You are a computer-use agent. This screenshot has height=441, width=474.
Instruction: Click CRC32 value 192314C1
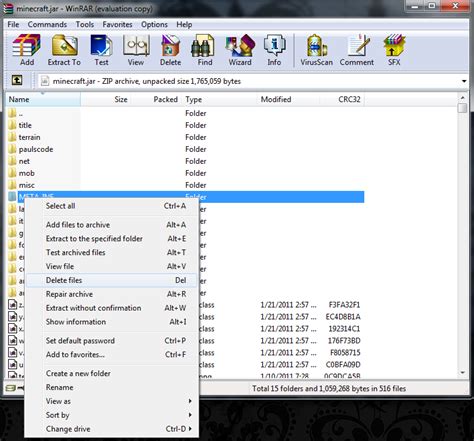[344, 329]
